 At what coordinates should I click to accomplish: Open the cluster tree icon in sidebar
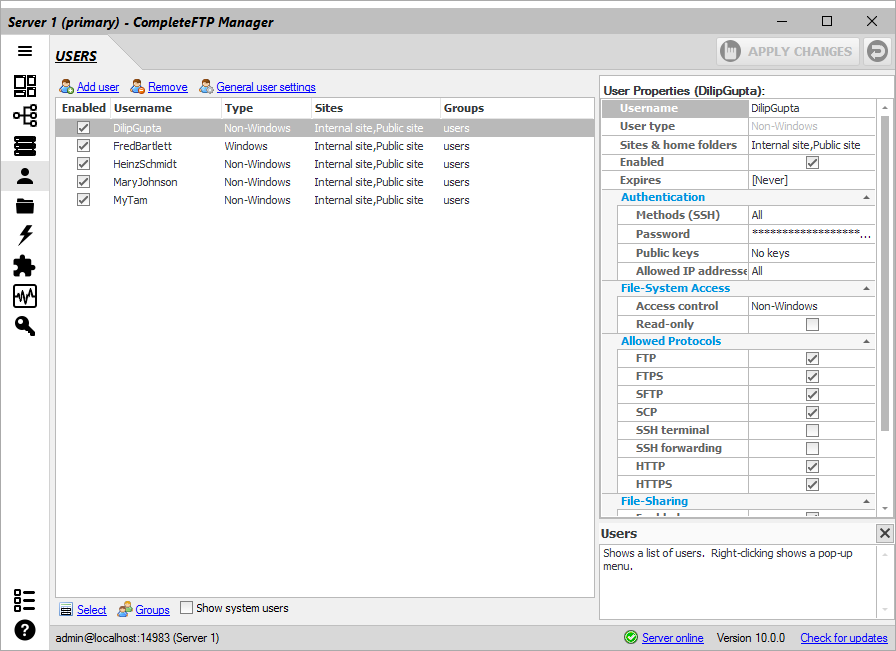coord(25,115)
